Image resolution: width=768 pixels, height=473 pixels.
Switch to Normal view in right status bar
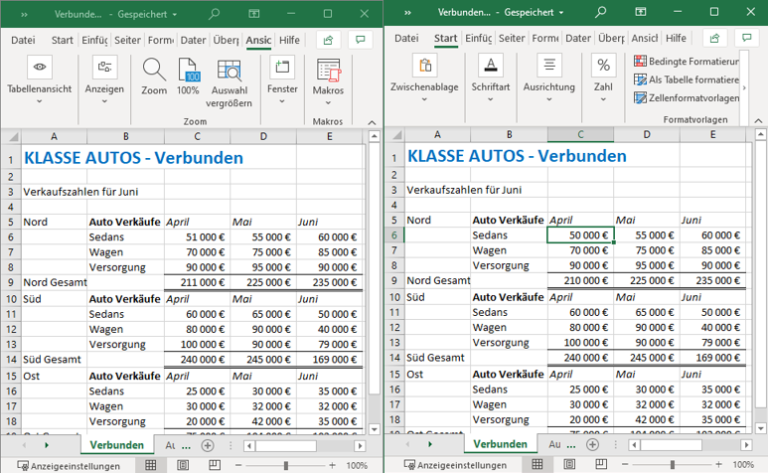point(537,464)
